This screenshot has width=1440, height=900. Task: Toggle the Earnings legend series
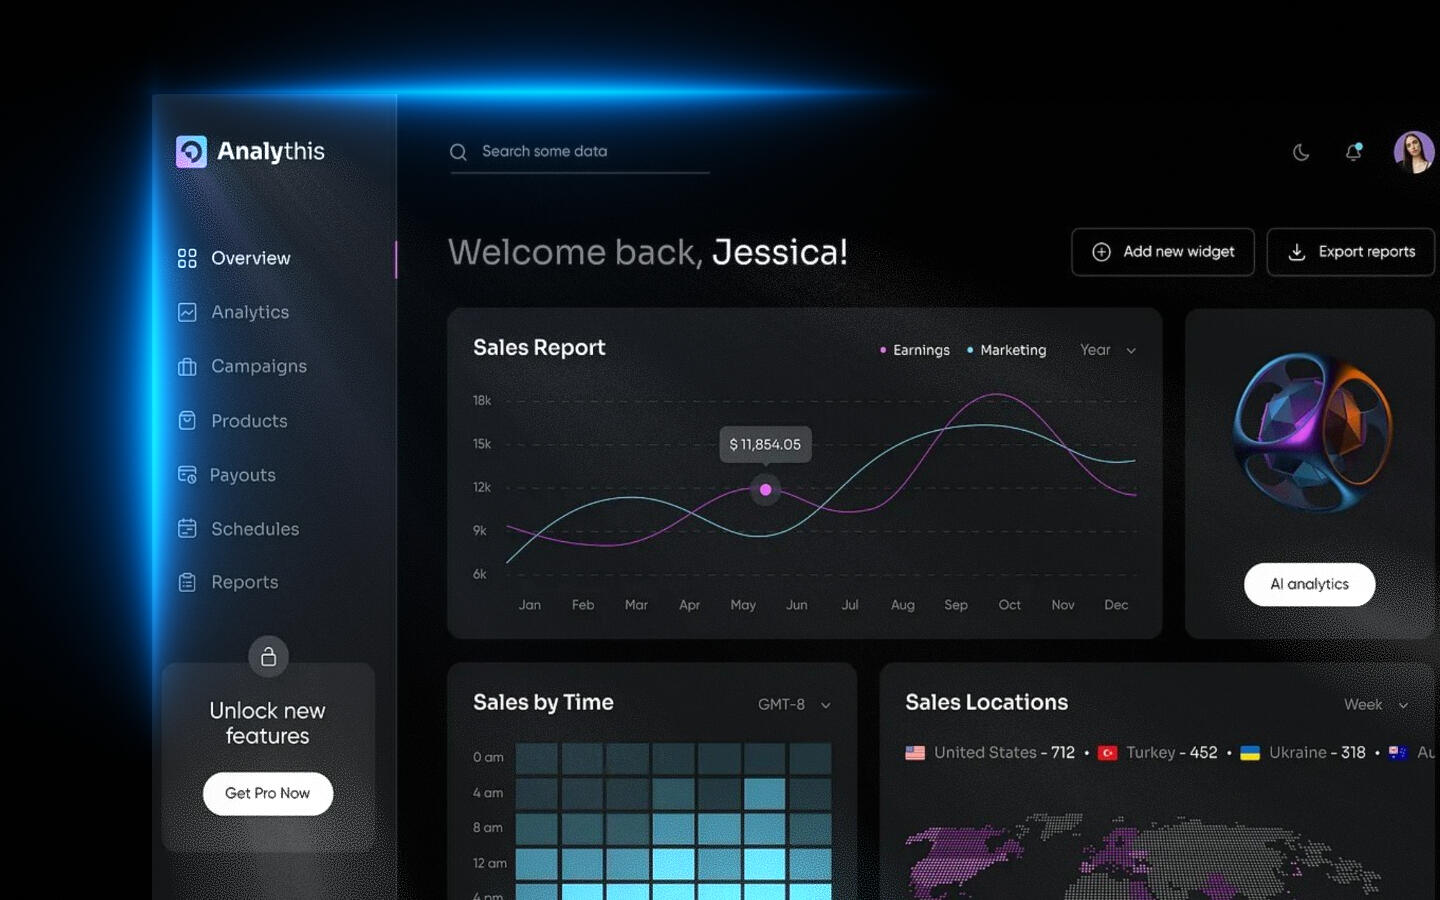pyautogui.click(x=914, y=350)
